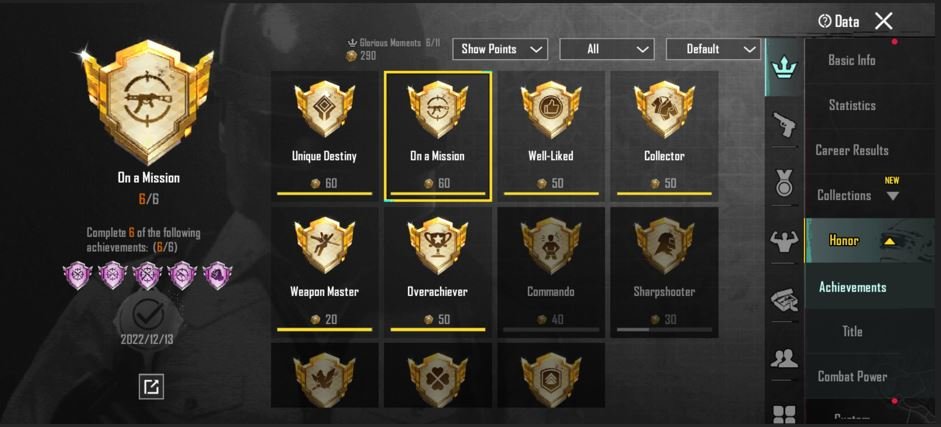Expand the Collections menu arrow
This screenshot has height=427, width=941.
(892, 196)
